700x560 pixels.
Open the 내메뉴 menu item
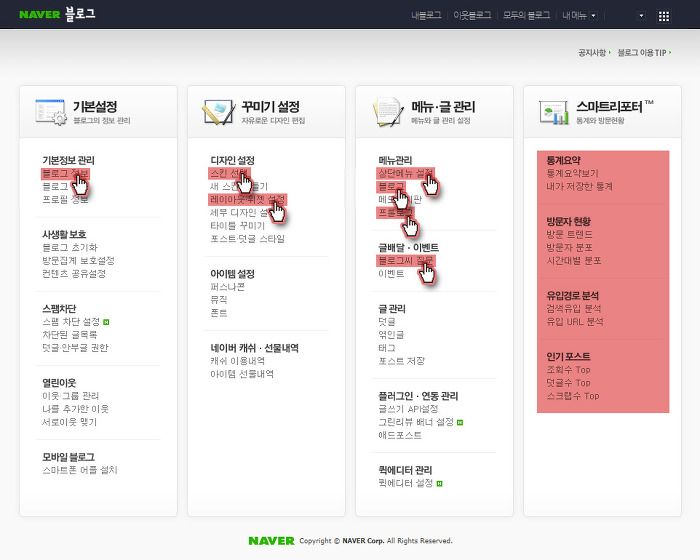[574, 15]
